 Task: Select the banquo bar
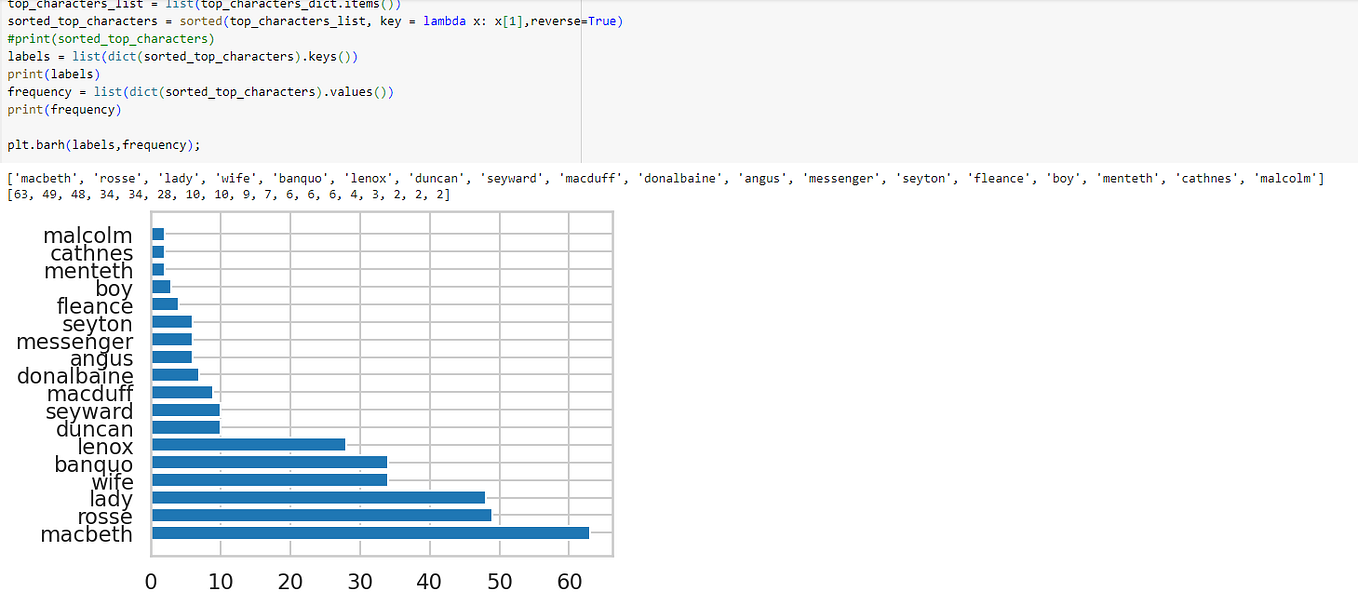(x=270, y=463)
